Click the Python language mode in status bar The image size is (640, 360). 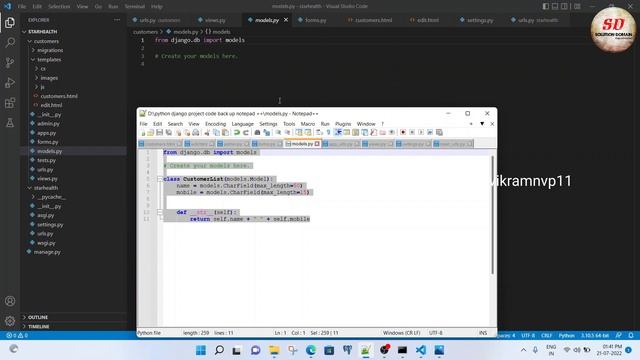click(x=566, y=336)
